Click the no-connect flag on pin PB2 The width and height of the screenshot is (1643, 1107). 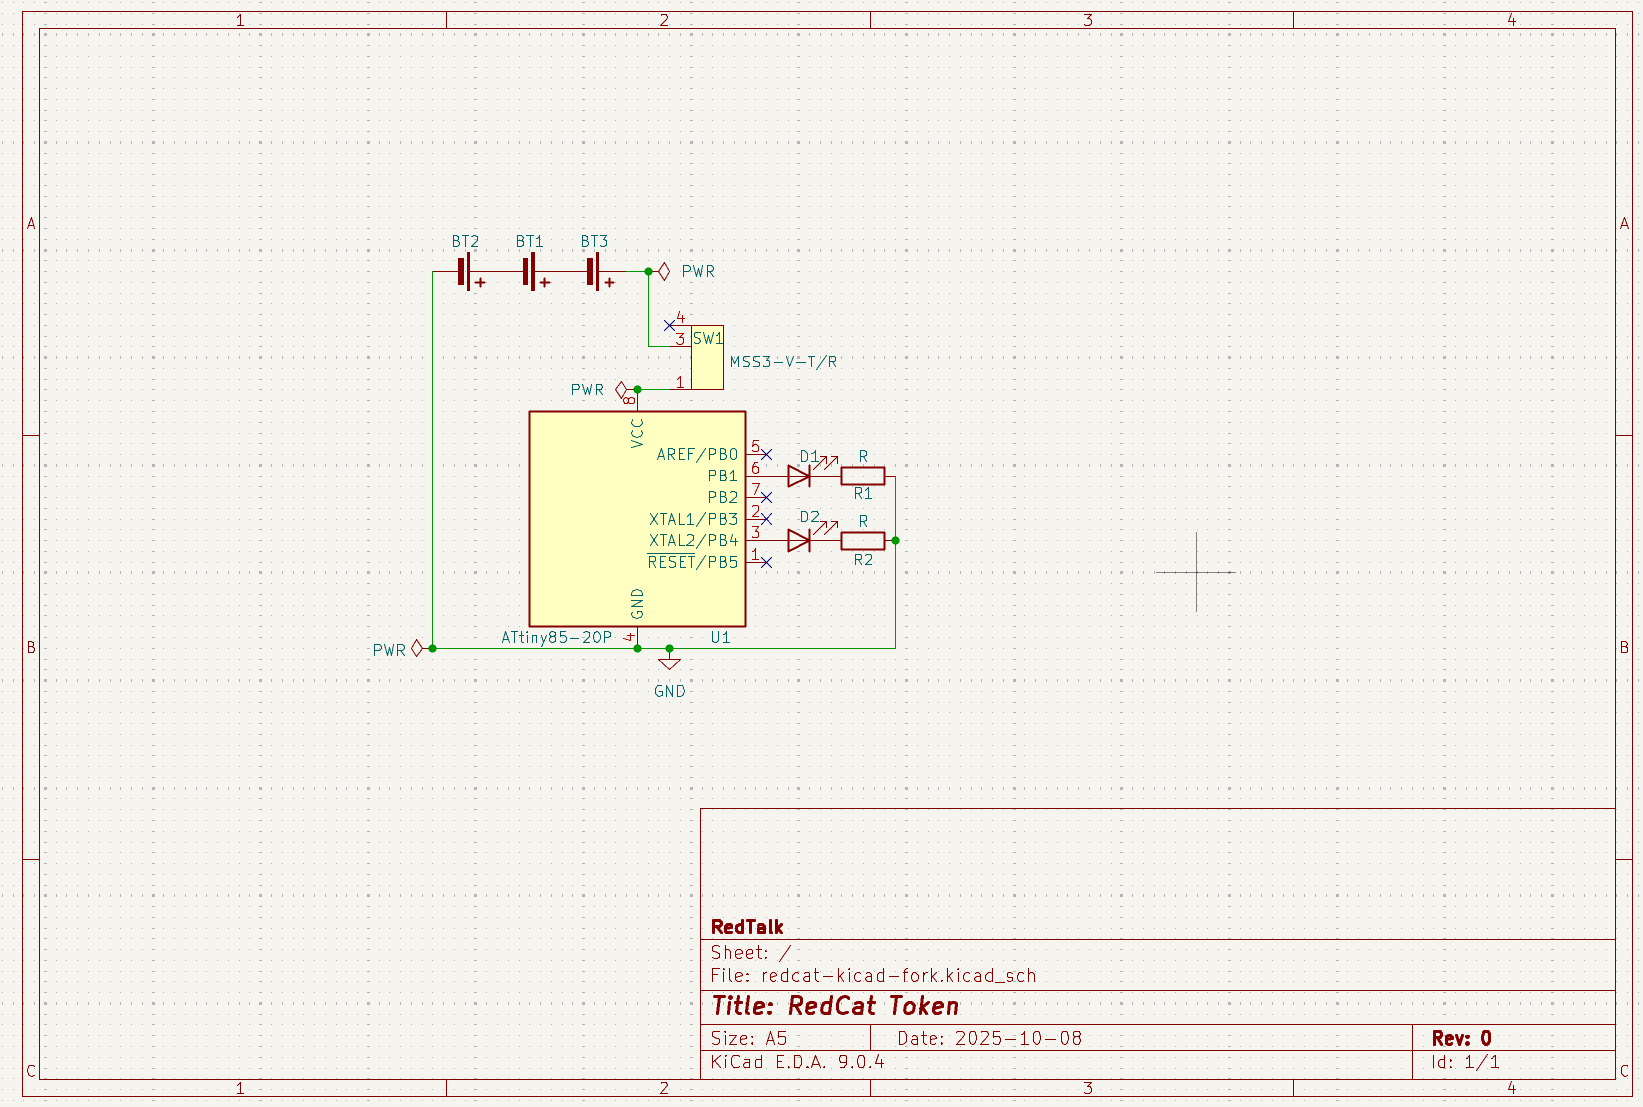[765, 497]
